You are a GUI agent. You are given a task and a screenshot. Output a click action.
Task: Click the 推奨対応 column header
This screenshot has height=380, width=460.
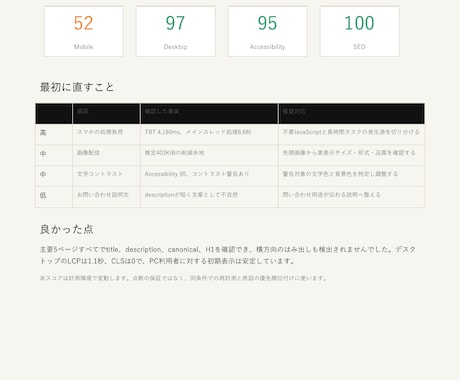point(351,114)
